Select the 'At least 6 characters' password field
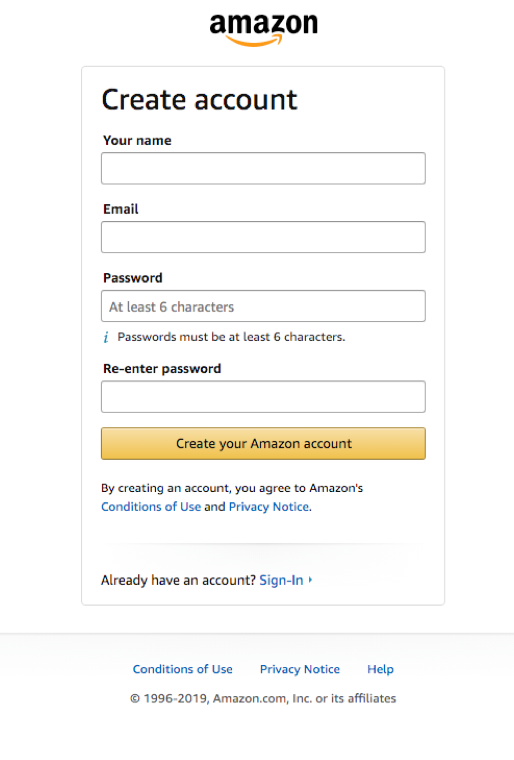 pos(263,306)
